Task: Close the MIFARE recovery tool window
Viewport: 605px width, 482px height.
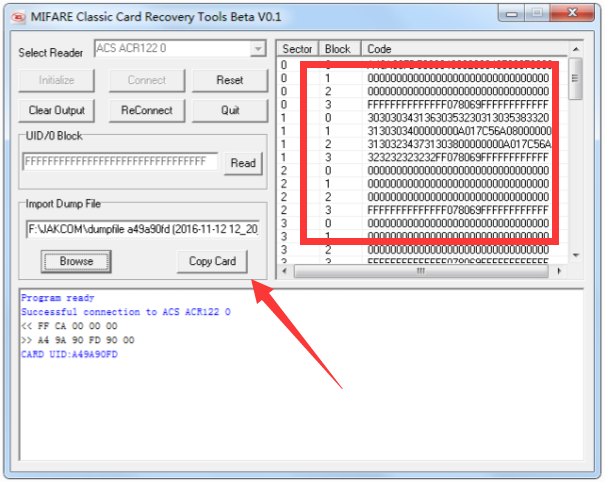Action: point(572,13)
